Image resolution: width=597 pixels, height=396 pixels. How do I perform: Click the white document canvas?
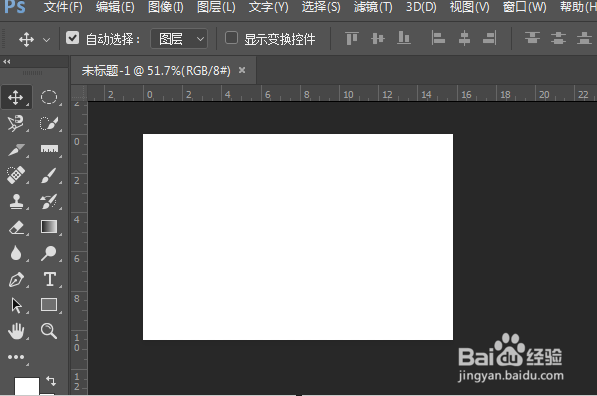click(298, 236)
